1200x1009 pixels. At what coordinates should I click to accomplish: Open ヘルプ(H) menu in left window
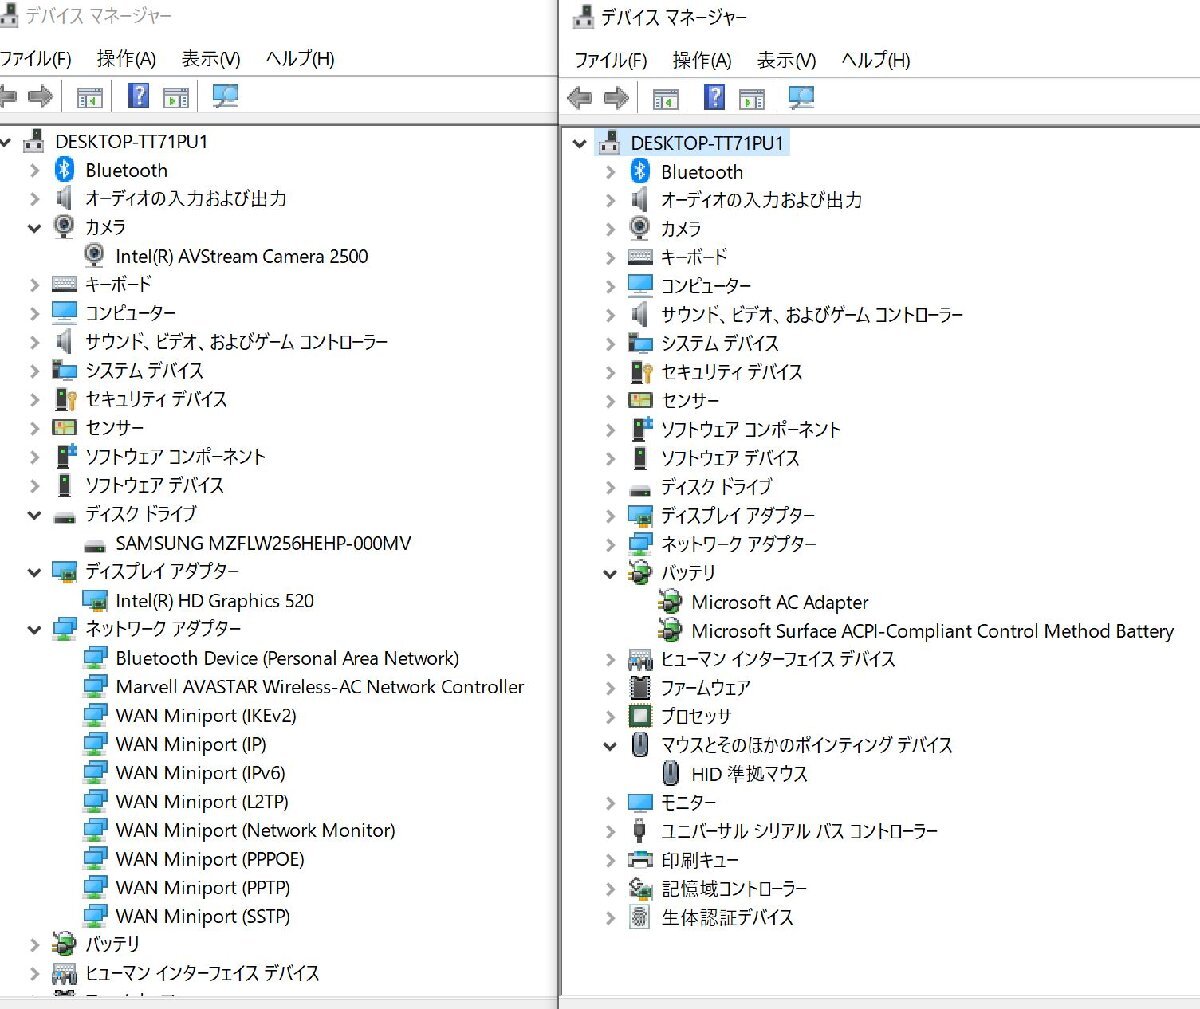(300, 59)
